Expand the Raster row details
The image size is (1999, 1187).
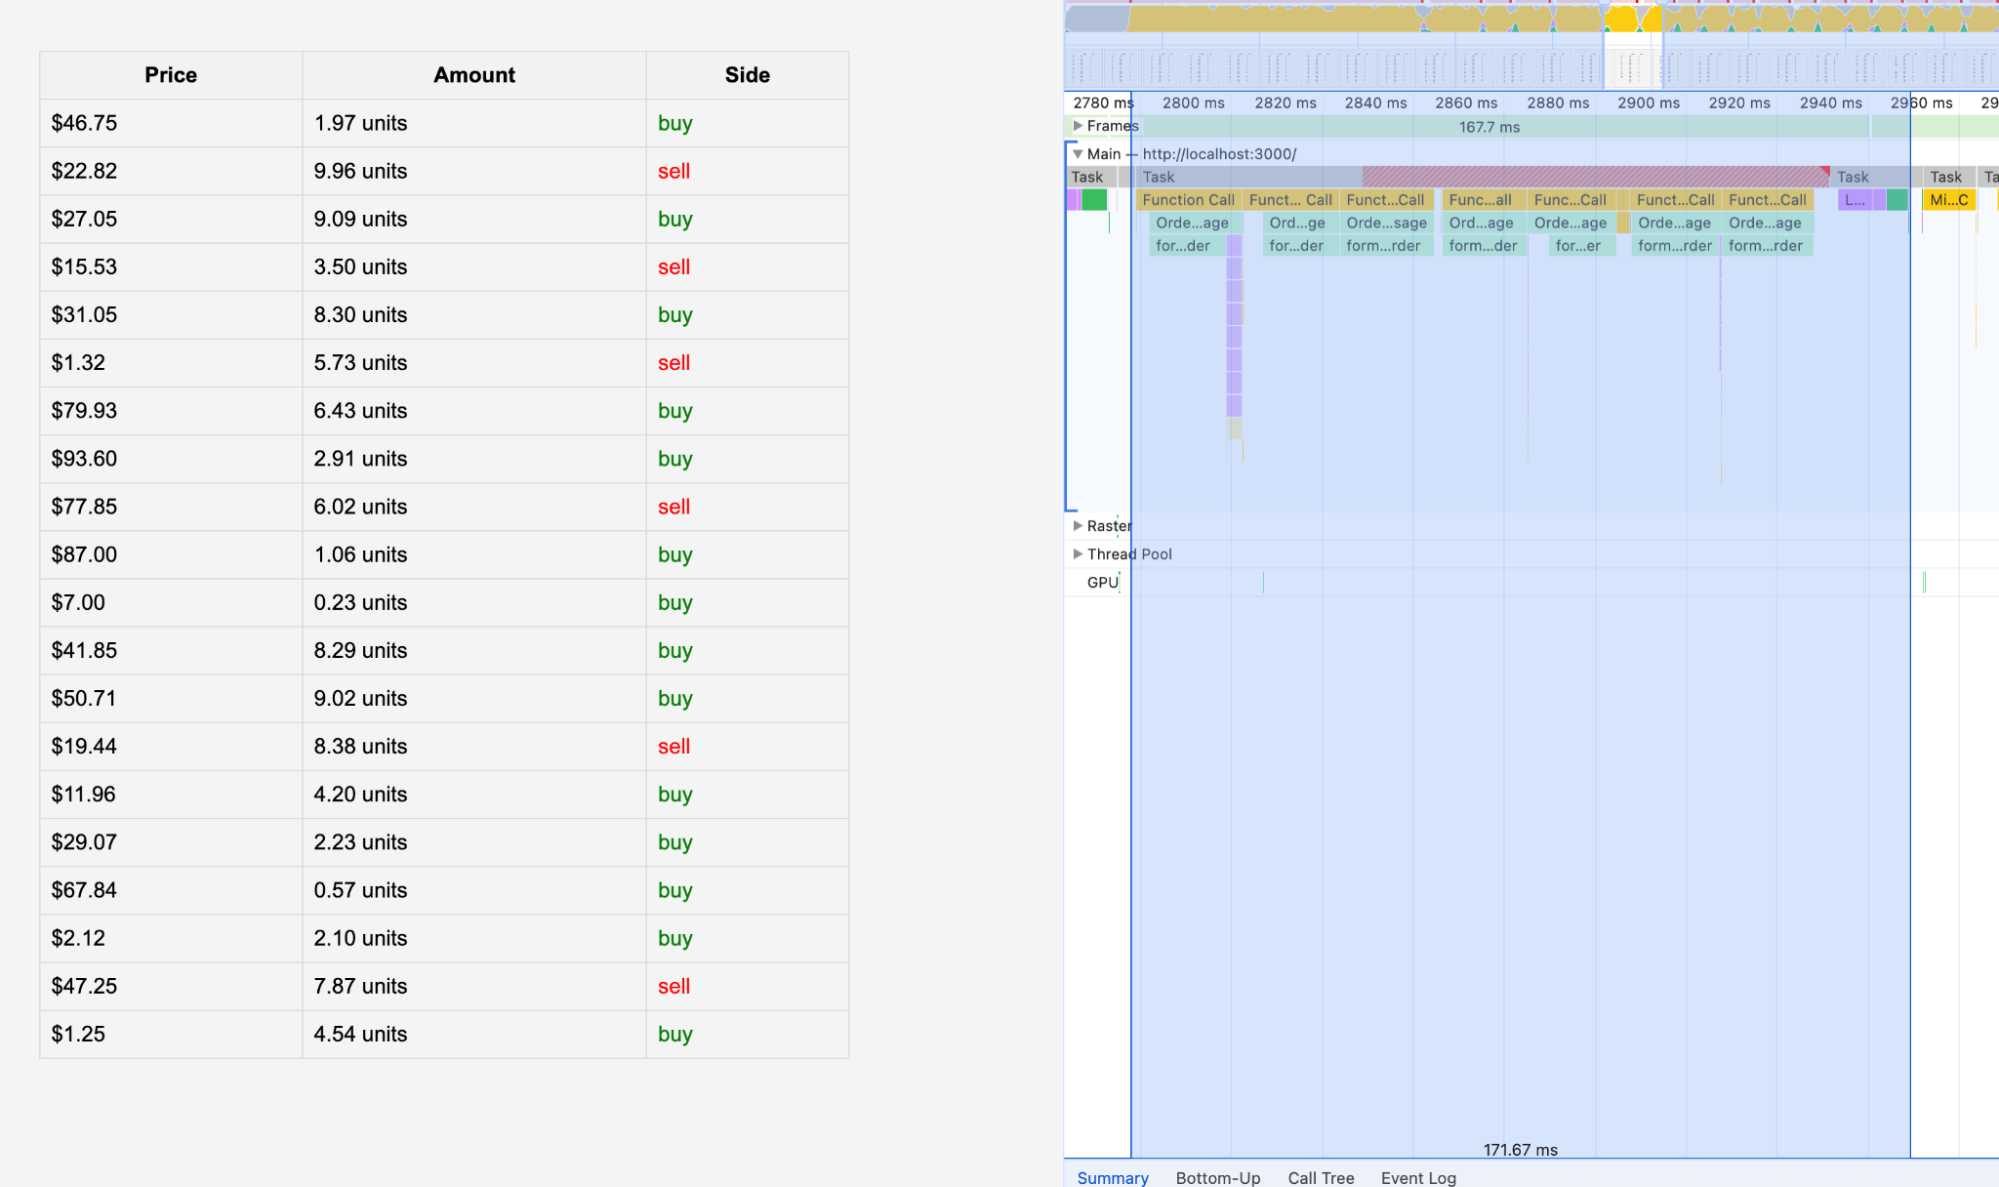point(1076,524)
